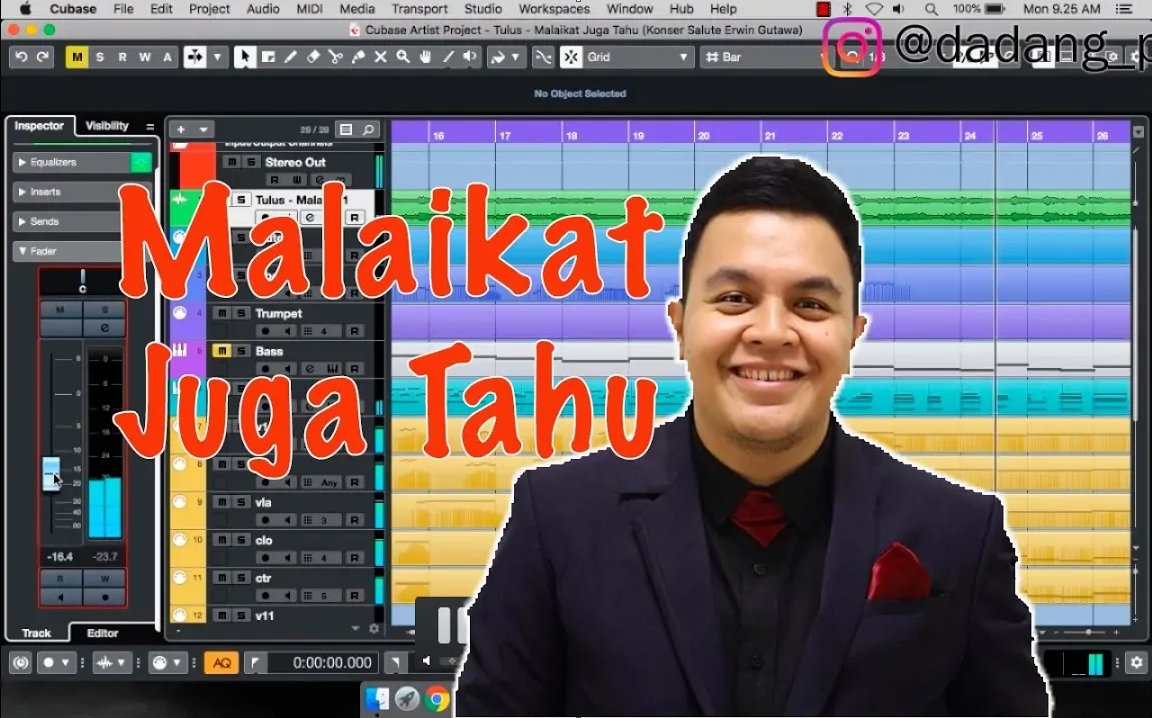Choose the Mute X tool

380,57
